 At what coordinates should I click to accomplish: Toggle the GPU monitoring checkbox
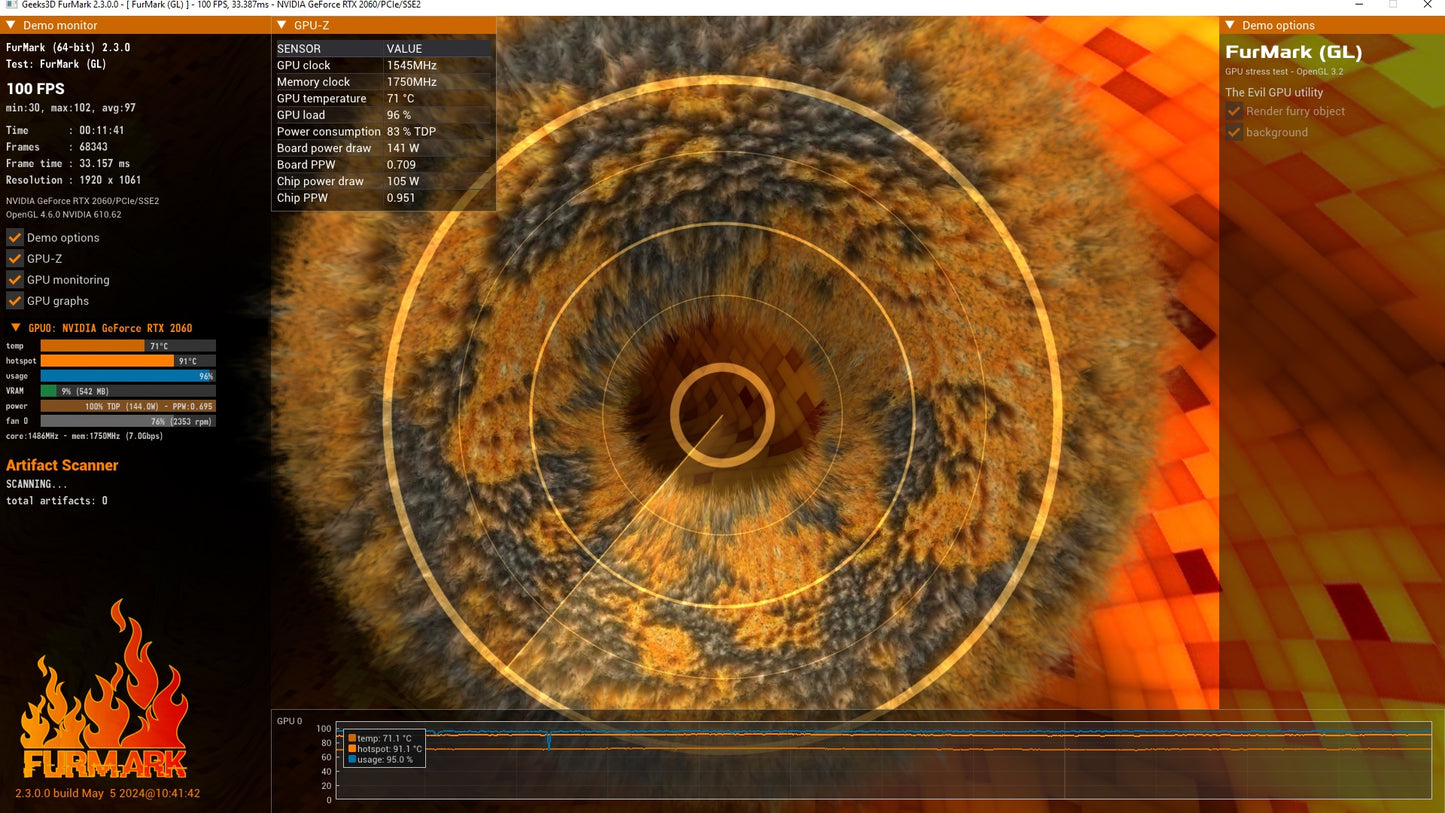tap(15, 280)
